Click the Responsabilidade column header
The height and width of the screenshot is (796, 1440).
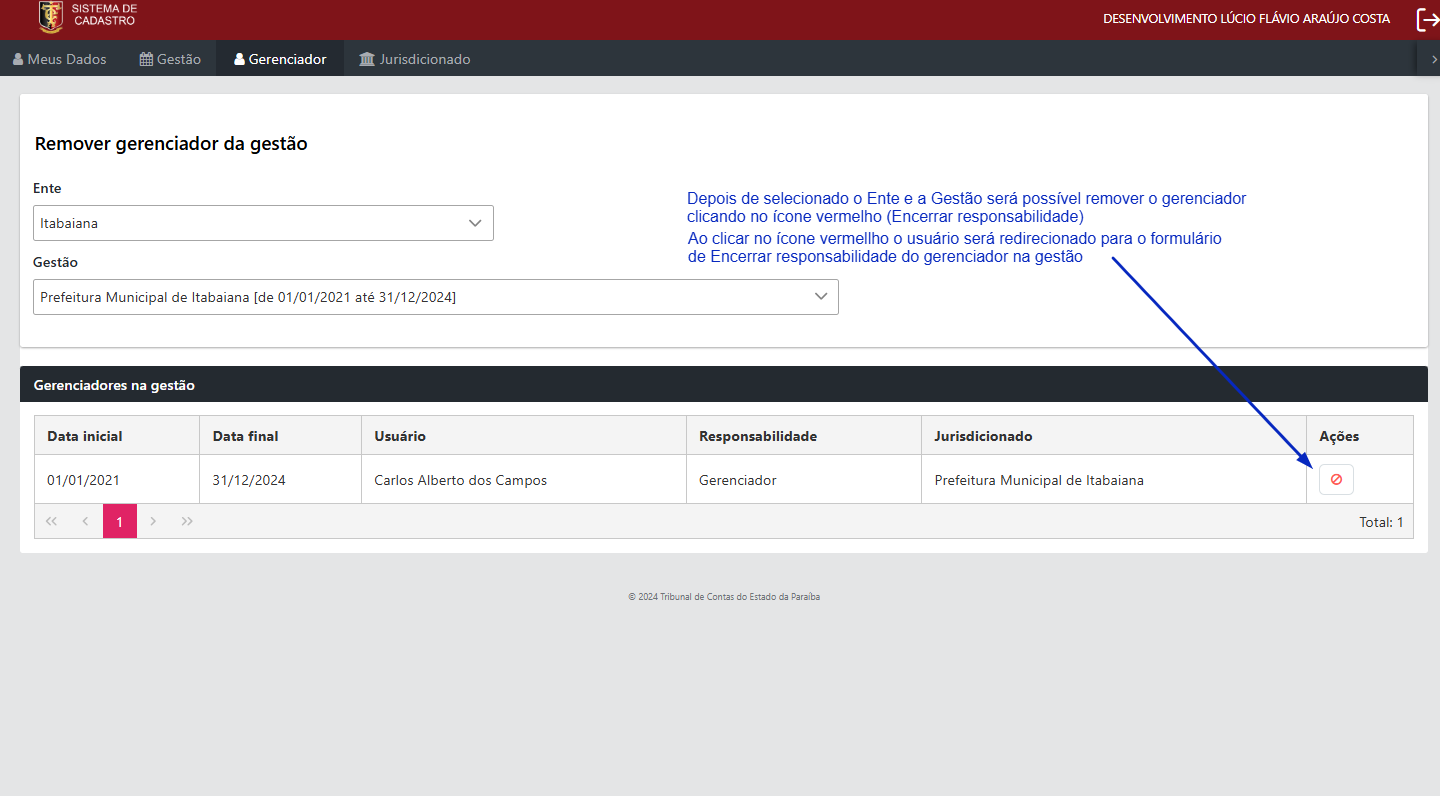tap(804, 436)
